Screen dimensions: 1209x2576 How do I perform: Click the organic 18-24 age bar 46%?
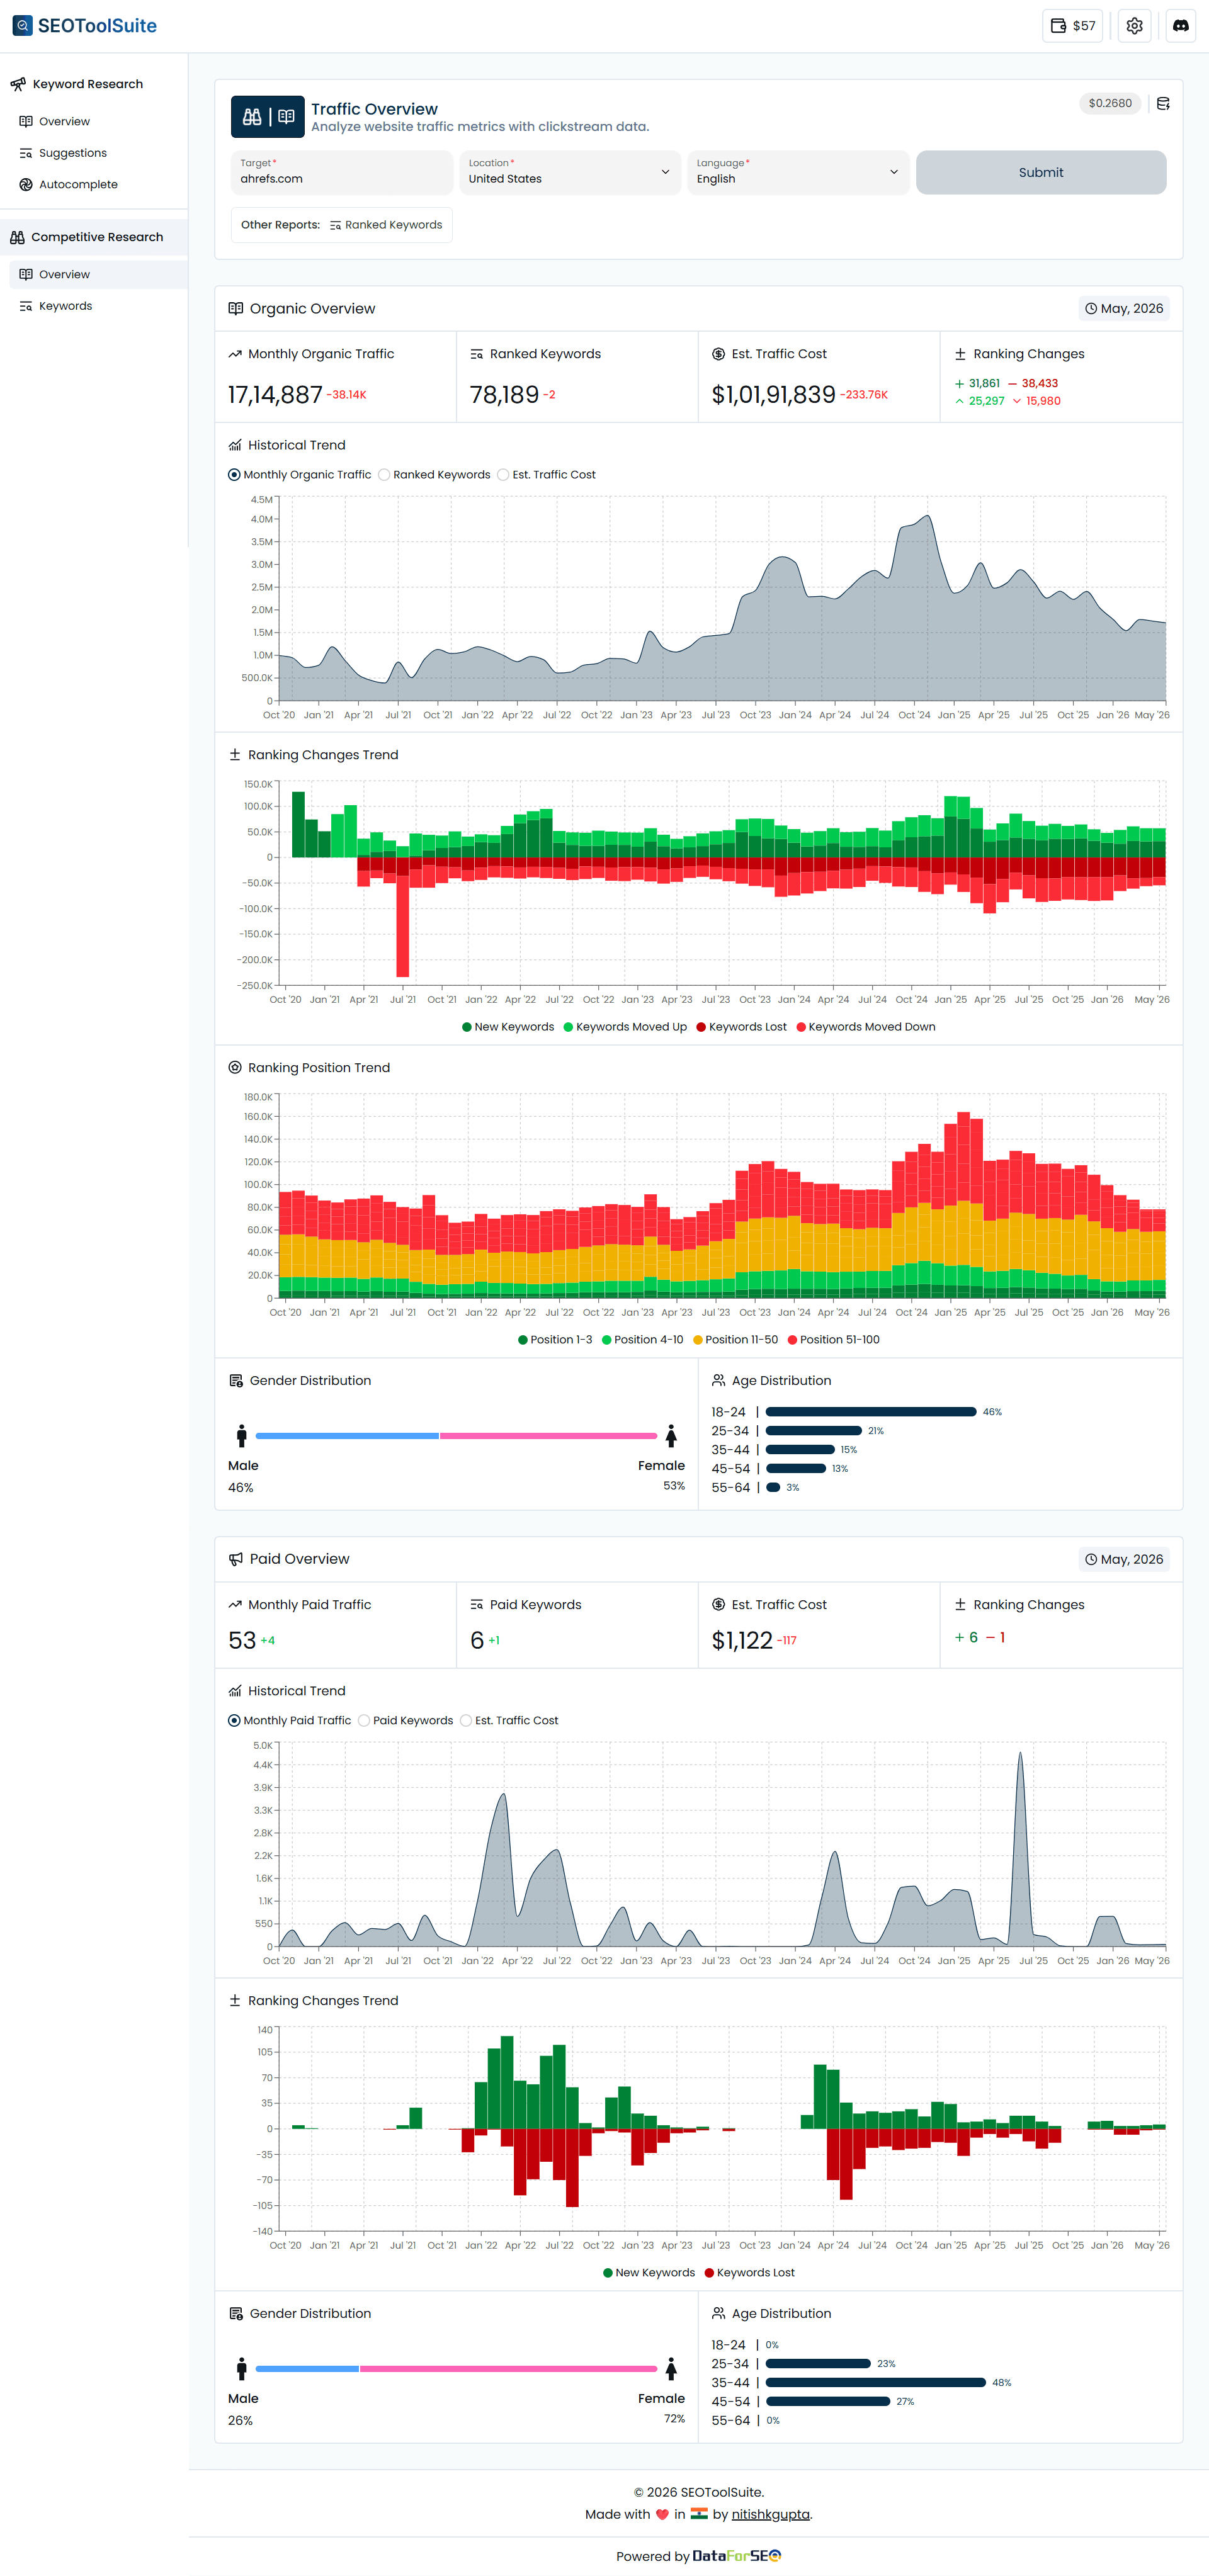871,1412
